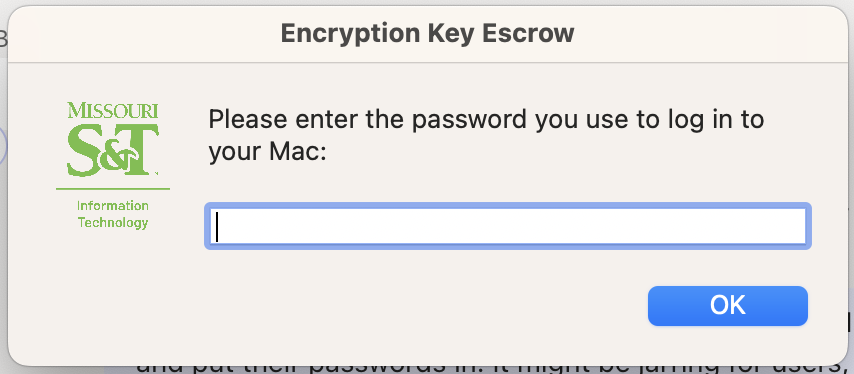Confirm the dialog with the OK button
The height and width of the screenshot is (374, 854).
pyautogui.click(x=728, y=306)
